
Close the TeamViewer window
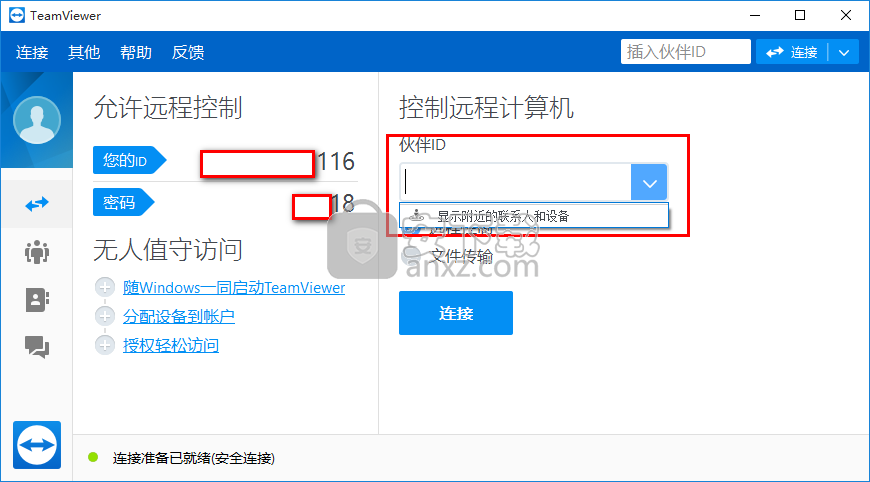coord(846,16)
